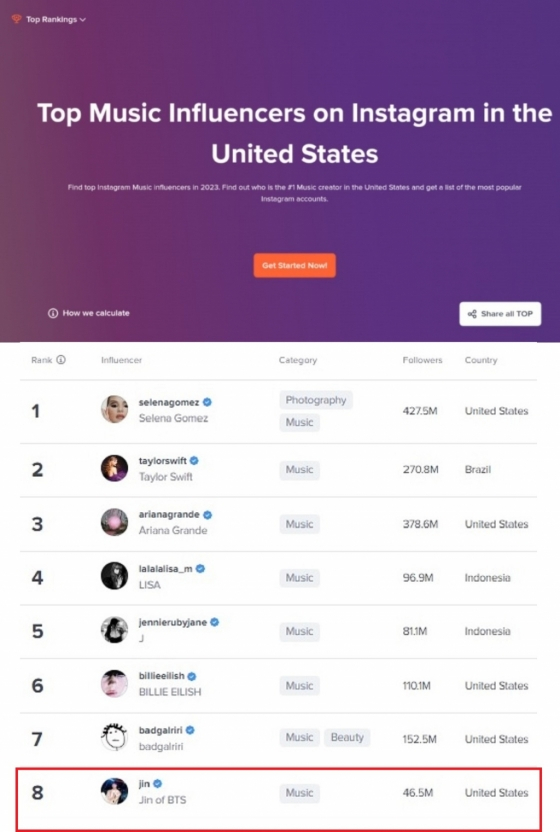
Task: Click the verified badge beside lalalalisa_m
Action: click(200, 568)
